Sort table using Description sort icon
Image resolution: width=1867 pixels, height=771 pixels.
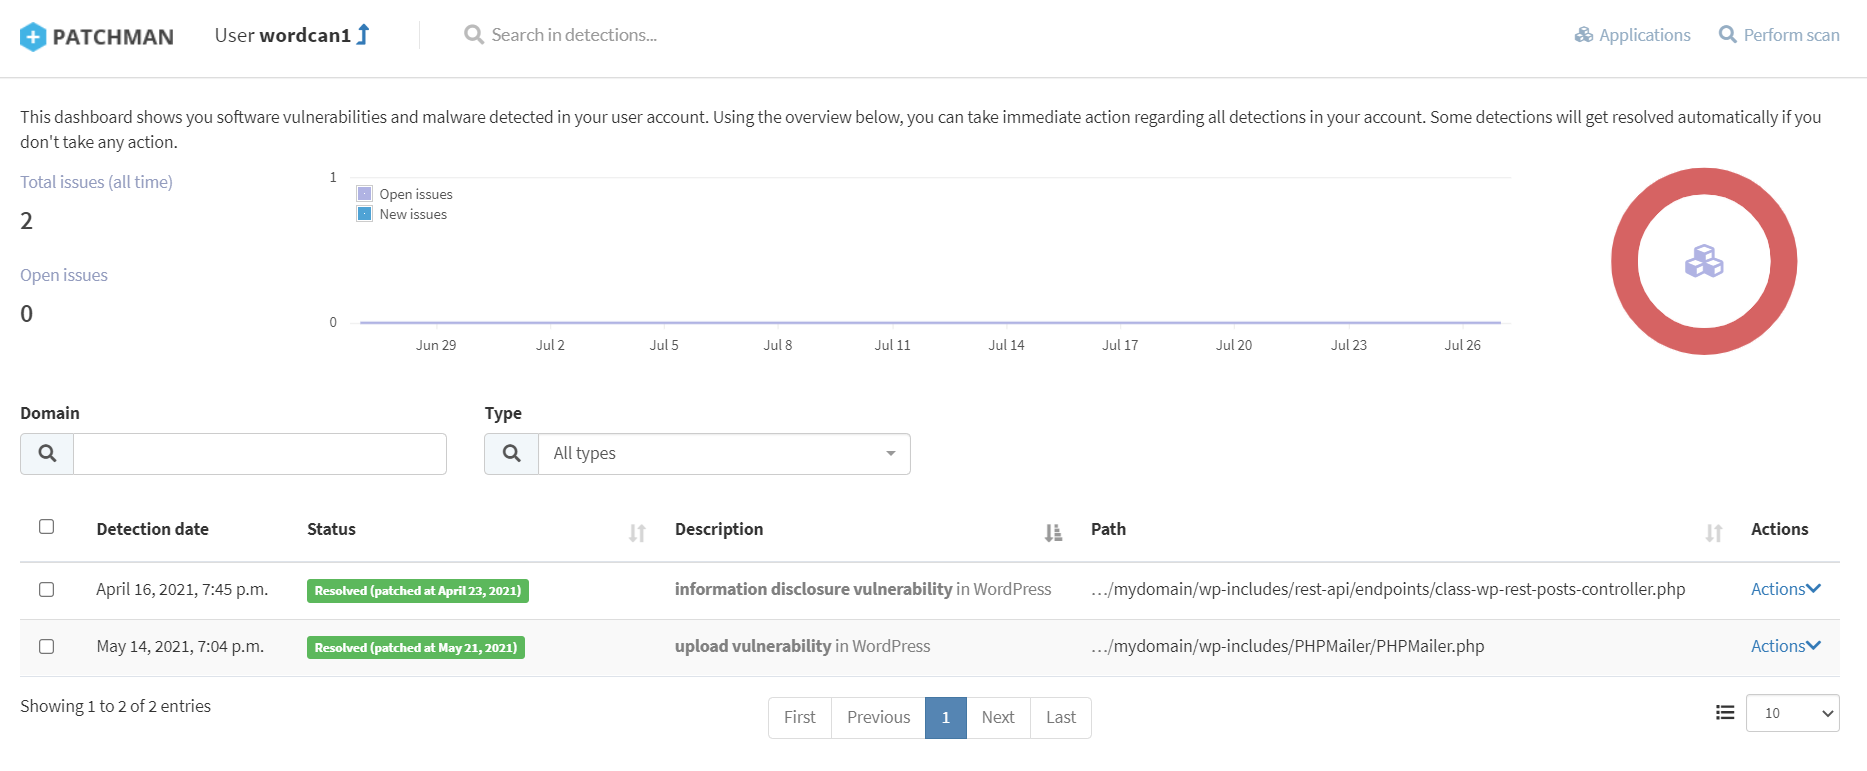pyautogui.click(x=1053, y=533)
